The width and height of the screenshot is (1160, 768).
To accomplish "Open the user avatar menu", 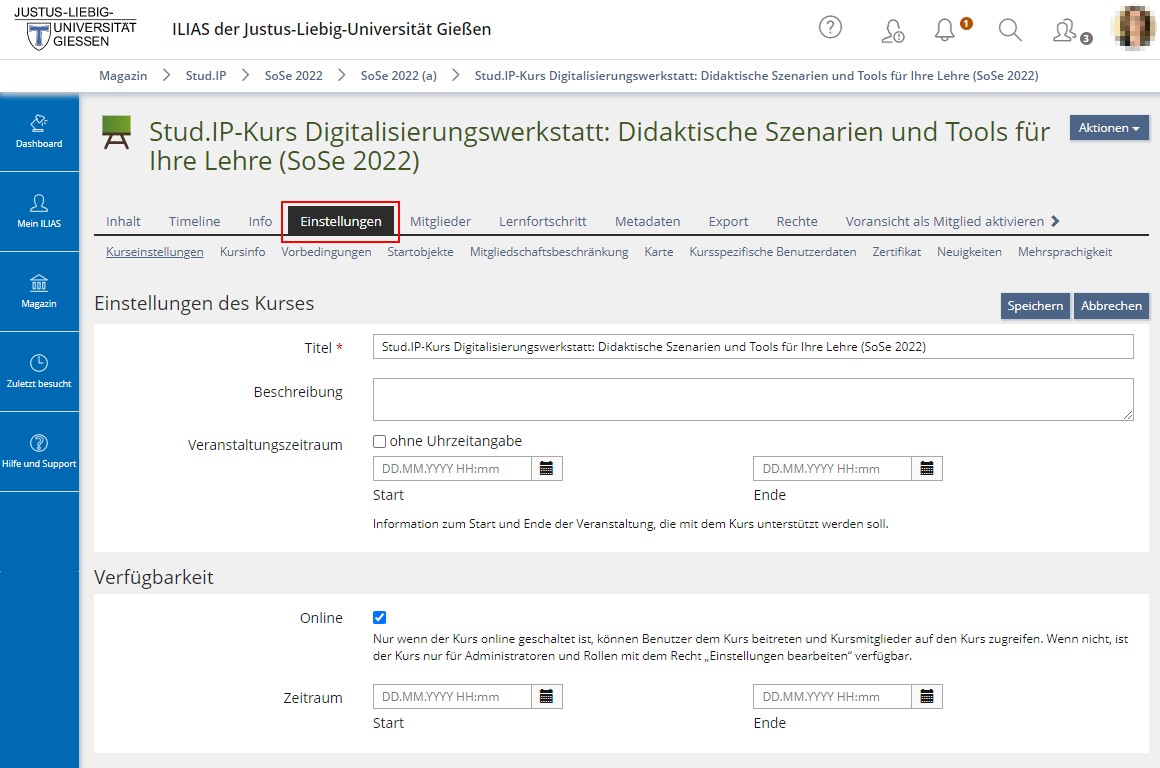I will tap(1134, 29).
